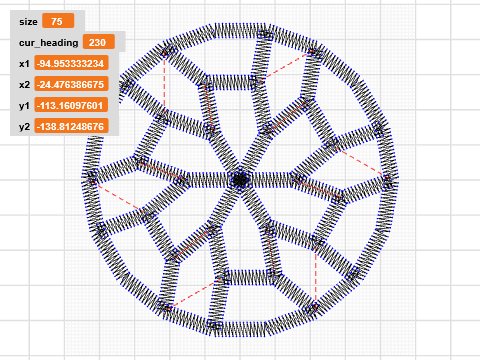This screenshot has width=480, height=360.
Task: Click the "y2" monitor label
Action: [x=24, y=127]
